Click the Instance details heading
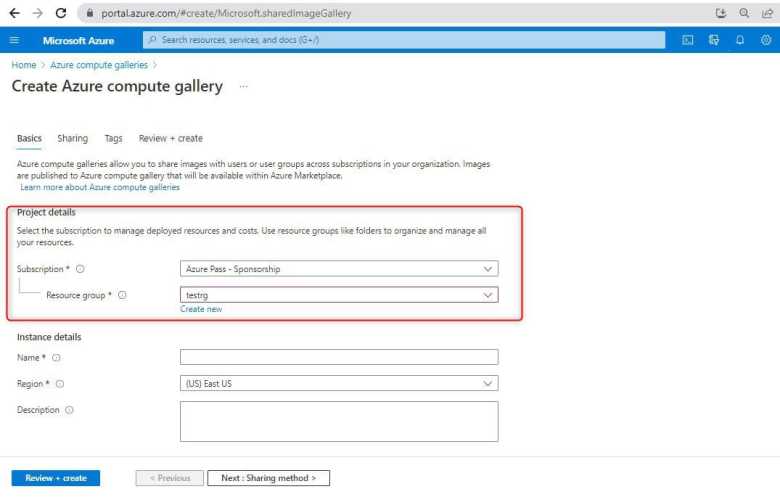This screenshot has height=497, width=780. pyautogui.click(x=49, y=337)
